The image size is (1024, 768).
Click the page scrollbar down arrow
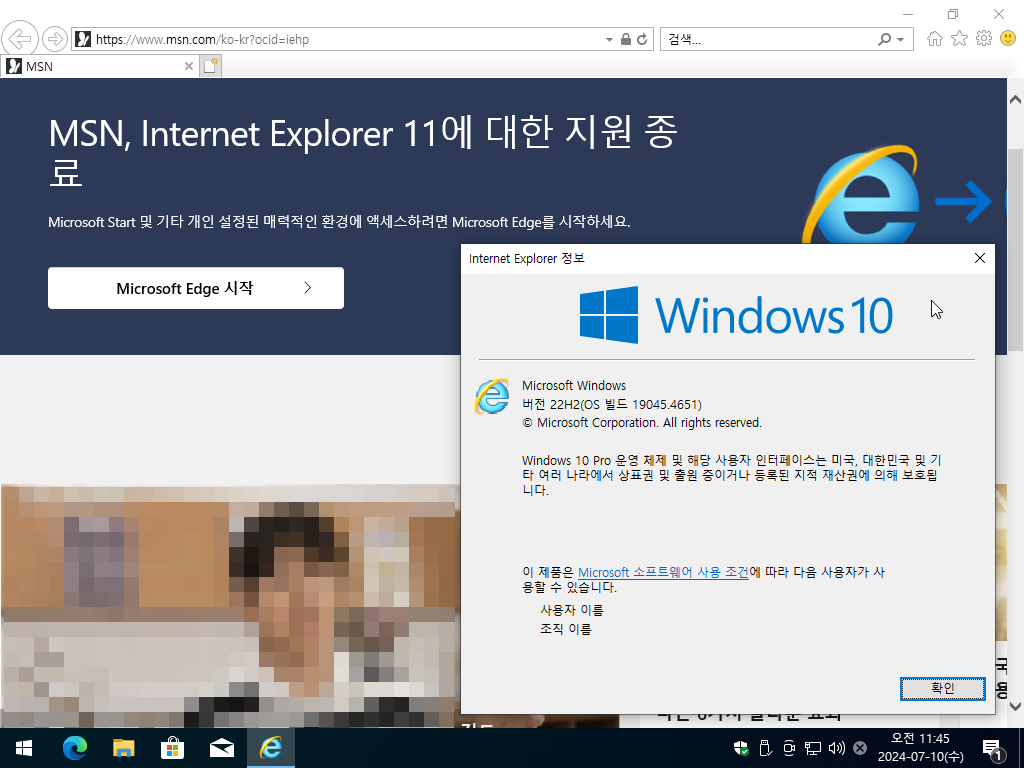(1015, 706)
